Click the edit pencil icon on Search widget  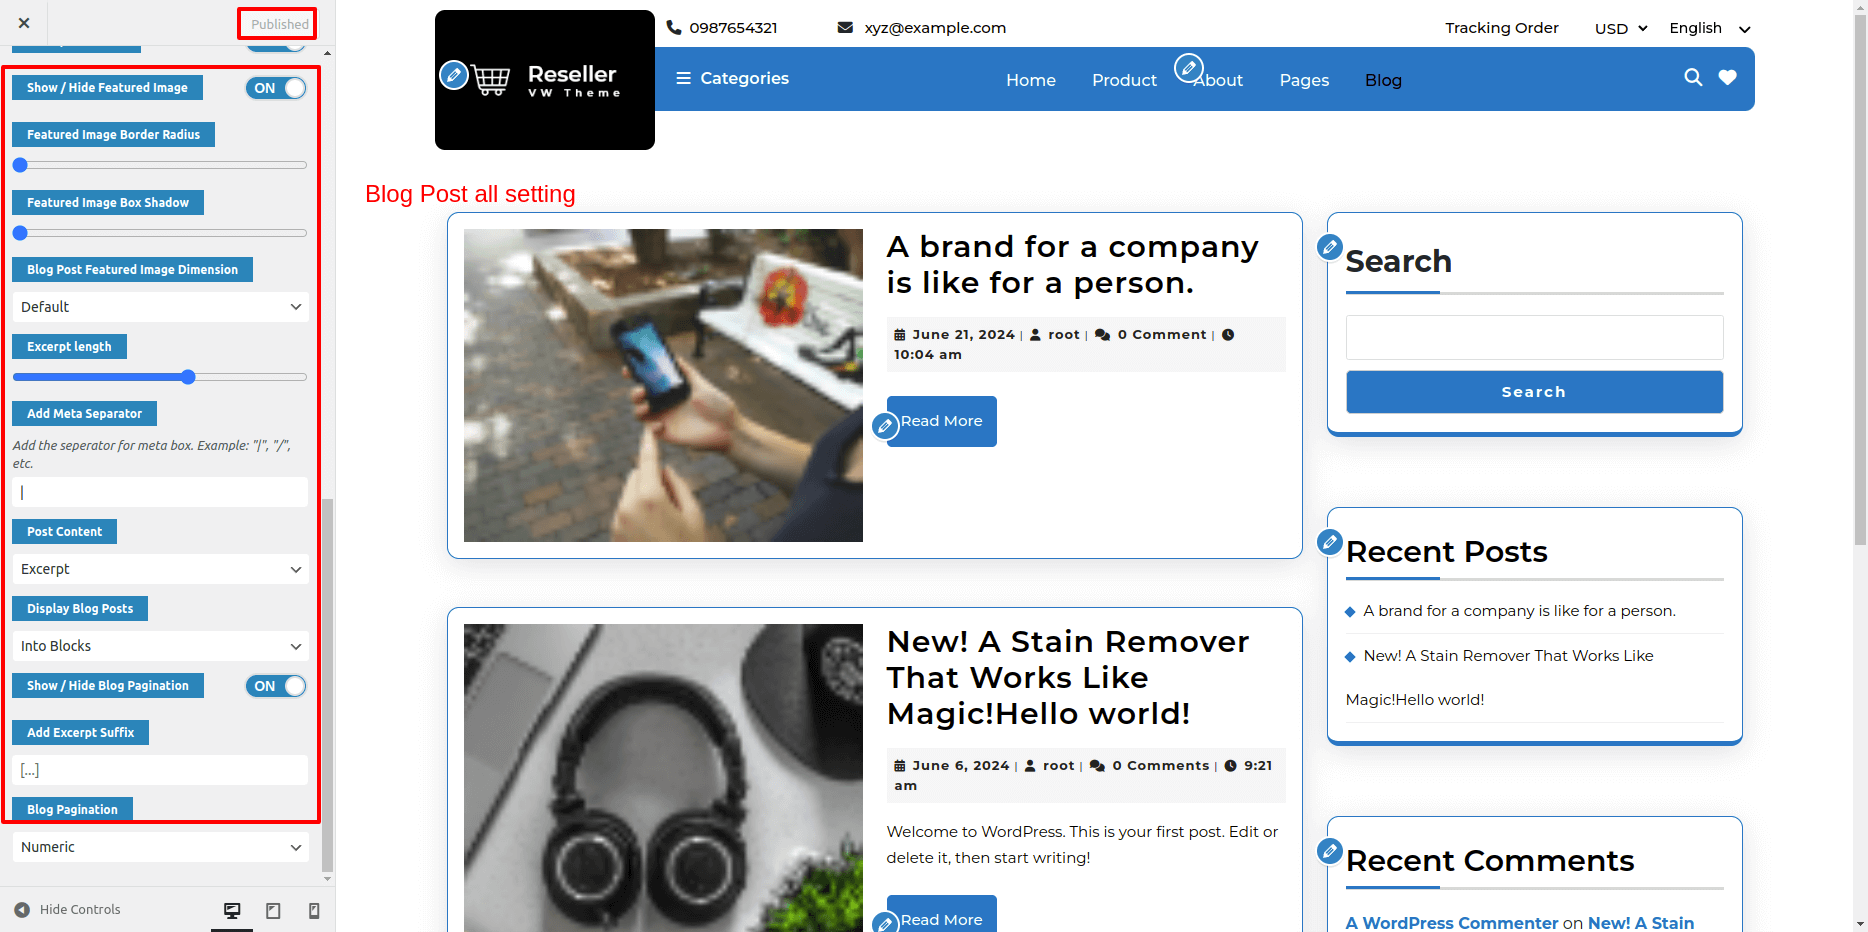click(1330, 247)
